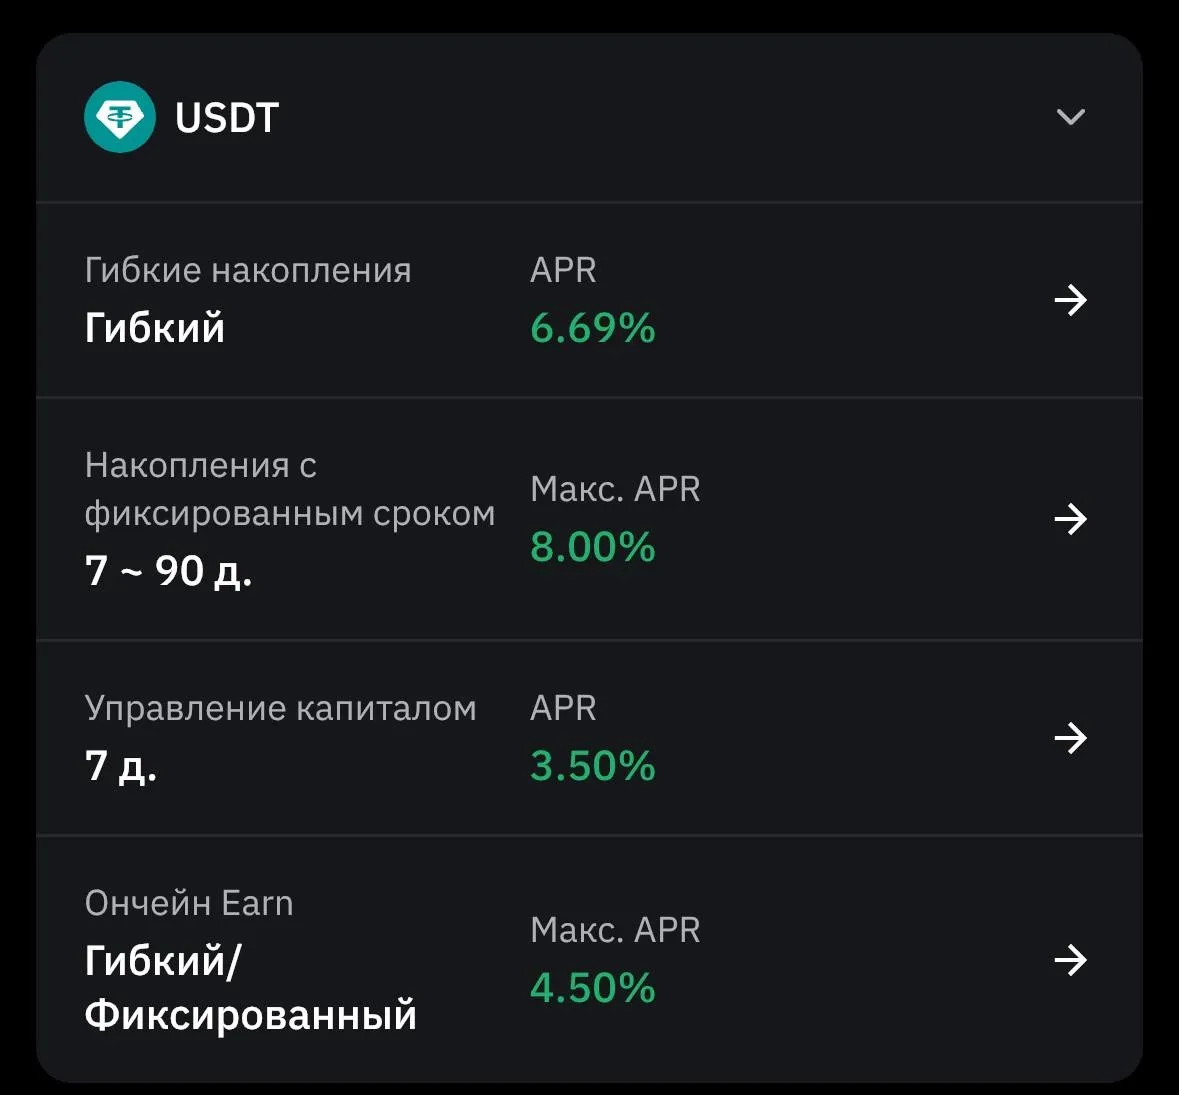Tap the 3.50% APR rate

[592, 766]
